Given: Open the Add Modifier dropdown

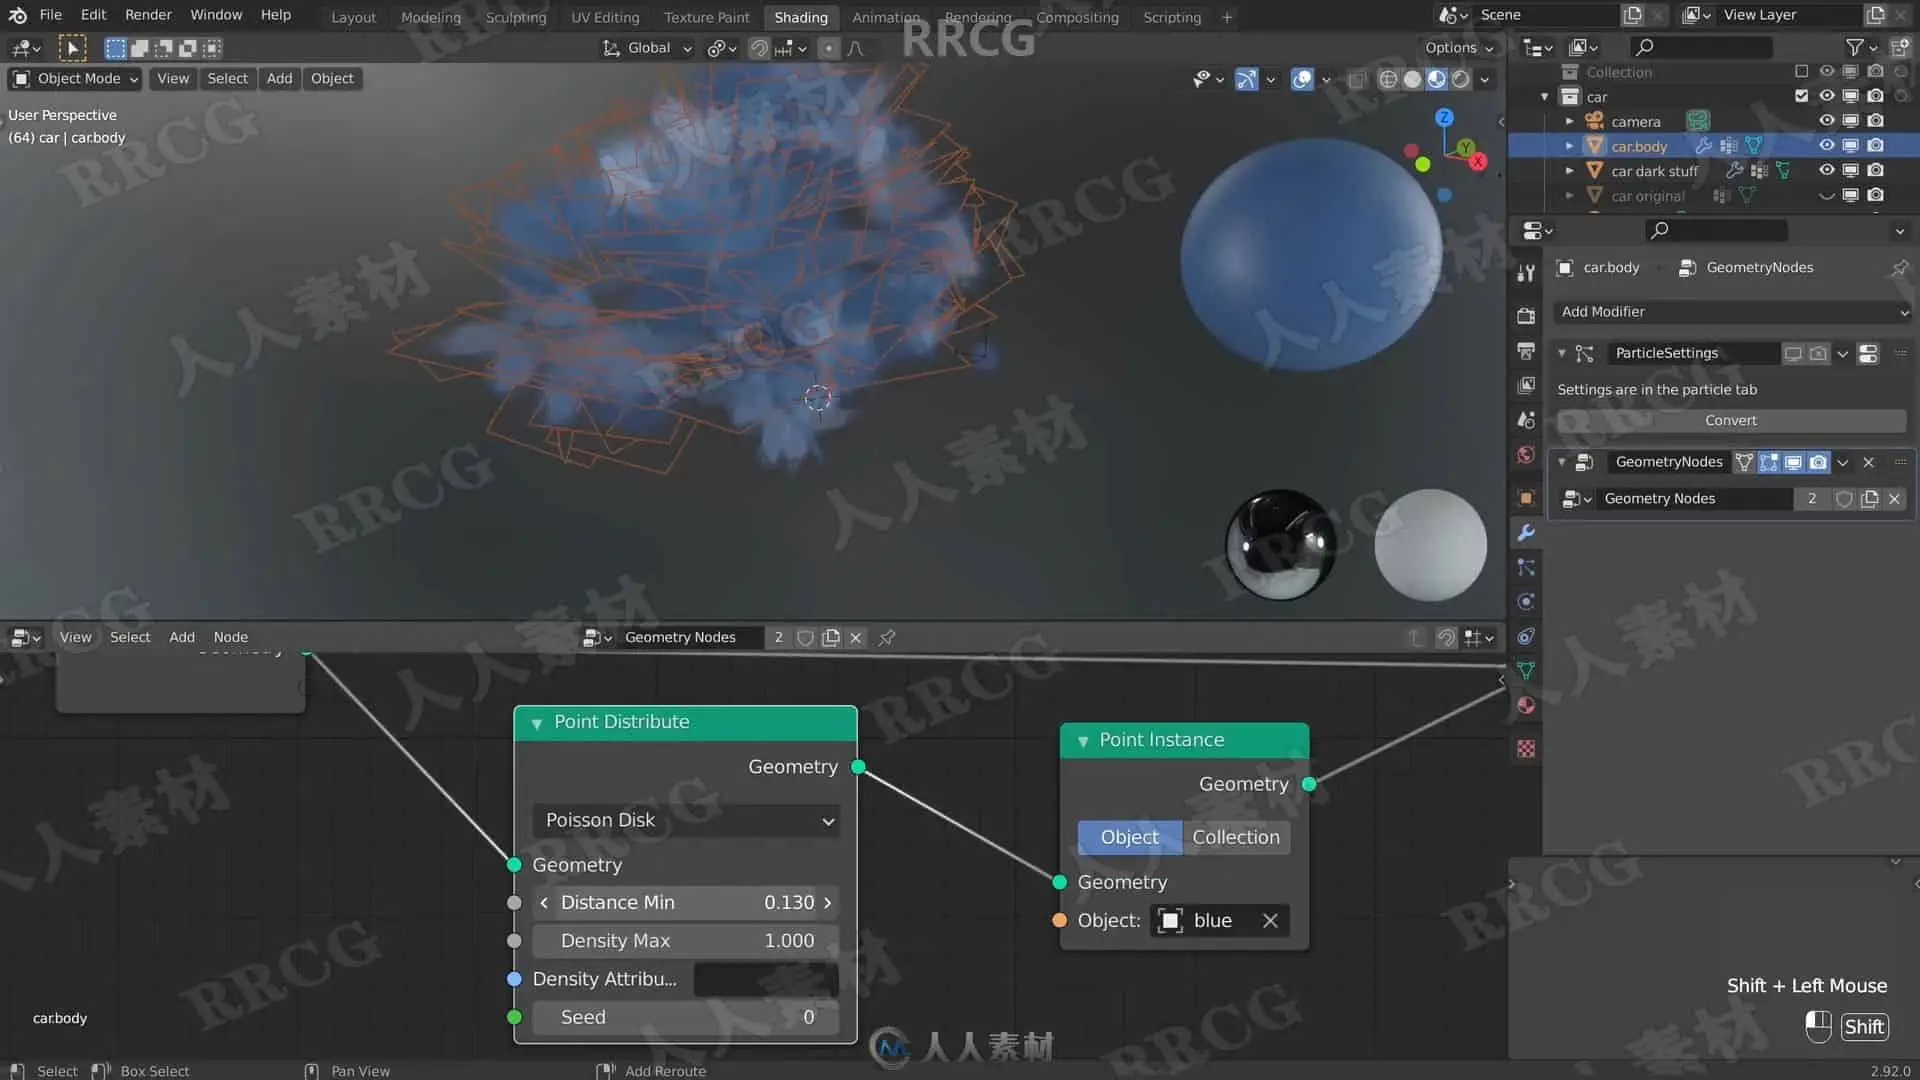Looking at the screenshot, I should [1732, 312].
